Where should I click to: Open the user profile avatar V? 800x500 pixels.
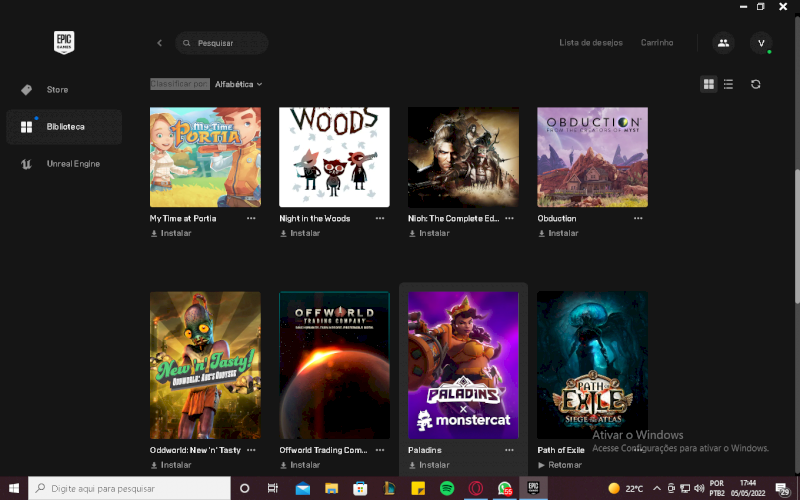761,43
